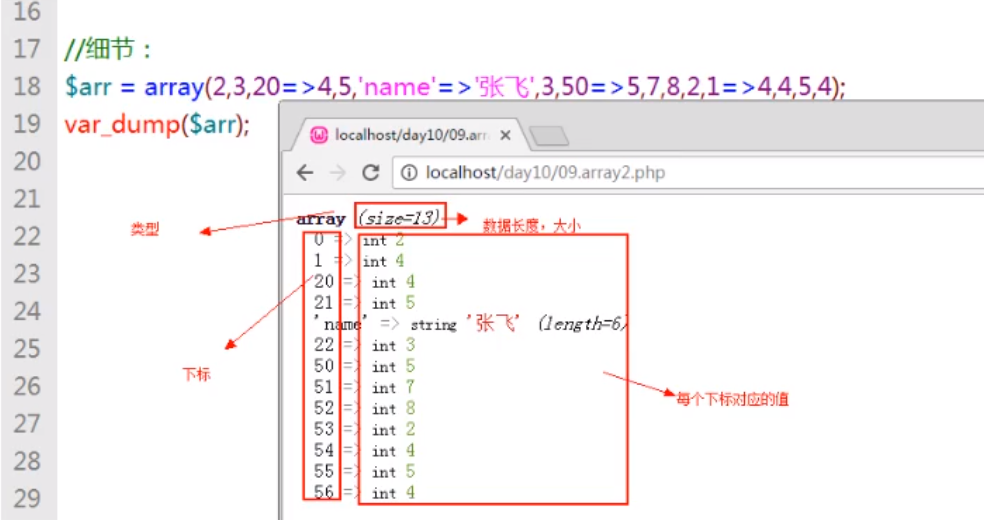Click line number 17 in the gutter
This screenshot has height=520, width=984.
click(x=27, y=49)
